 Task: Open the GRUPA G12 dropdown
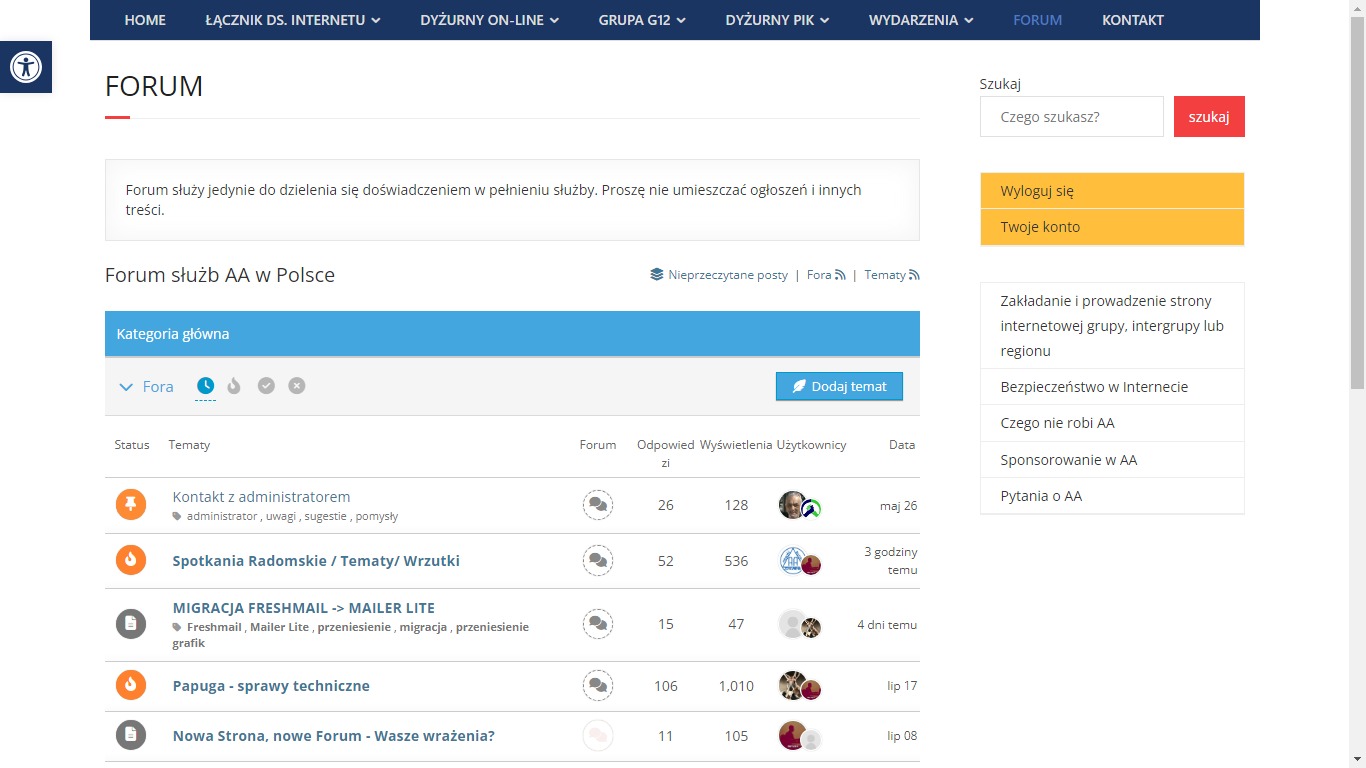641,19
